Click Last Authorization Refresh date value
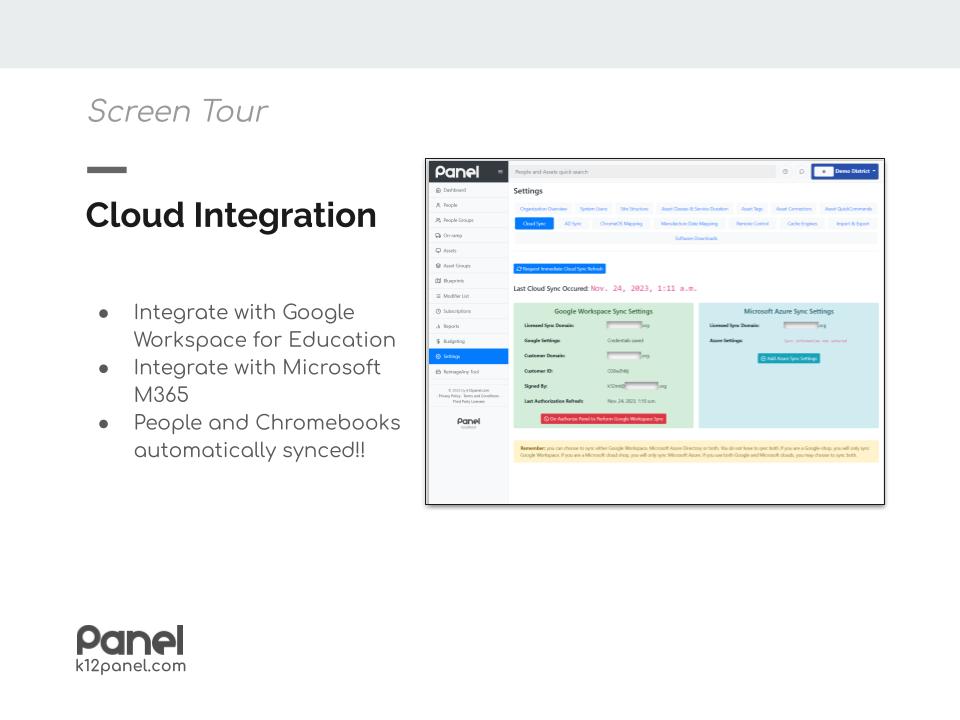Viewport: 960px width, 720px height. point(631,401)
